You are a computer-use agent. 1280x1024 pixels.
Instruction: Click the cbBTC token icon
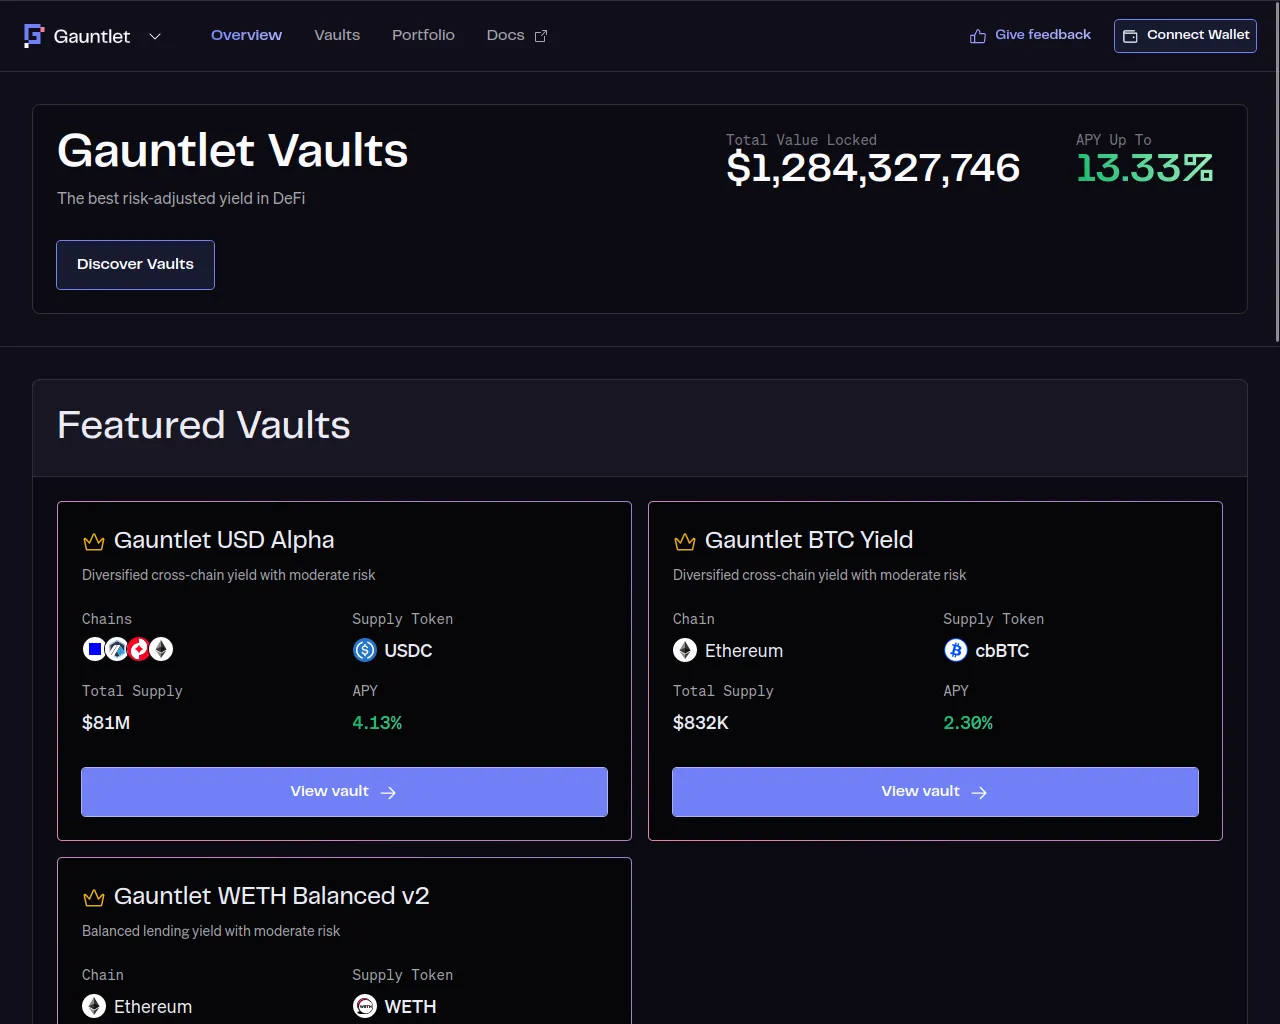956,651
